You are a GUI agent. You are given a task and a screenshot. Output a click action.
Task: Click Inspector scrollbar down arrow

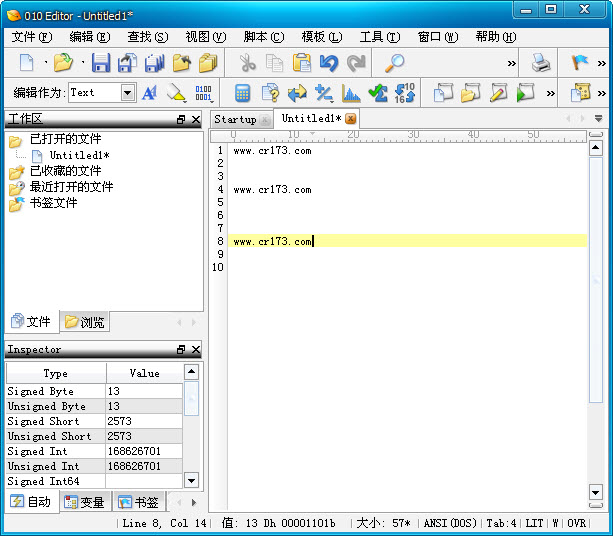(x=192, y=480)
